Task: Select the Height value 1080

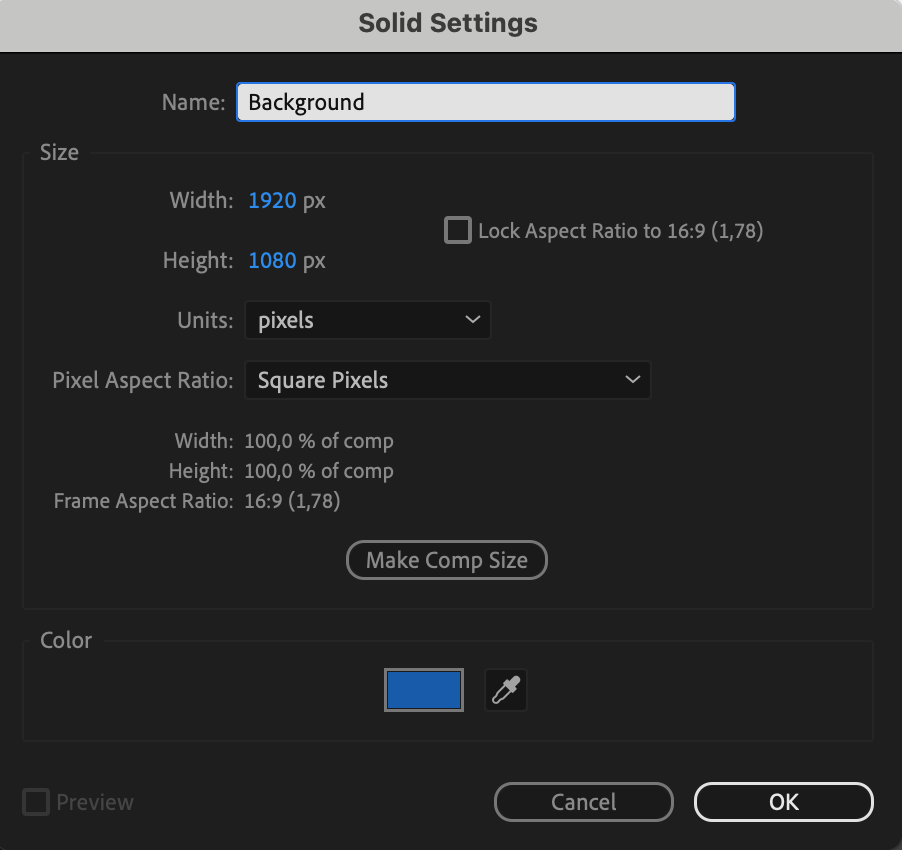Action: pyautogui.click(x=272, y=261)
